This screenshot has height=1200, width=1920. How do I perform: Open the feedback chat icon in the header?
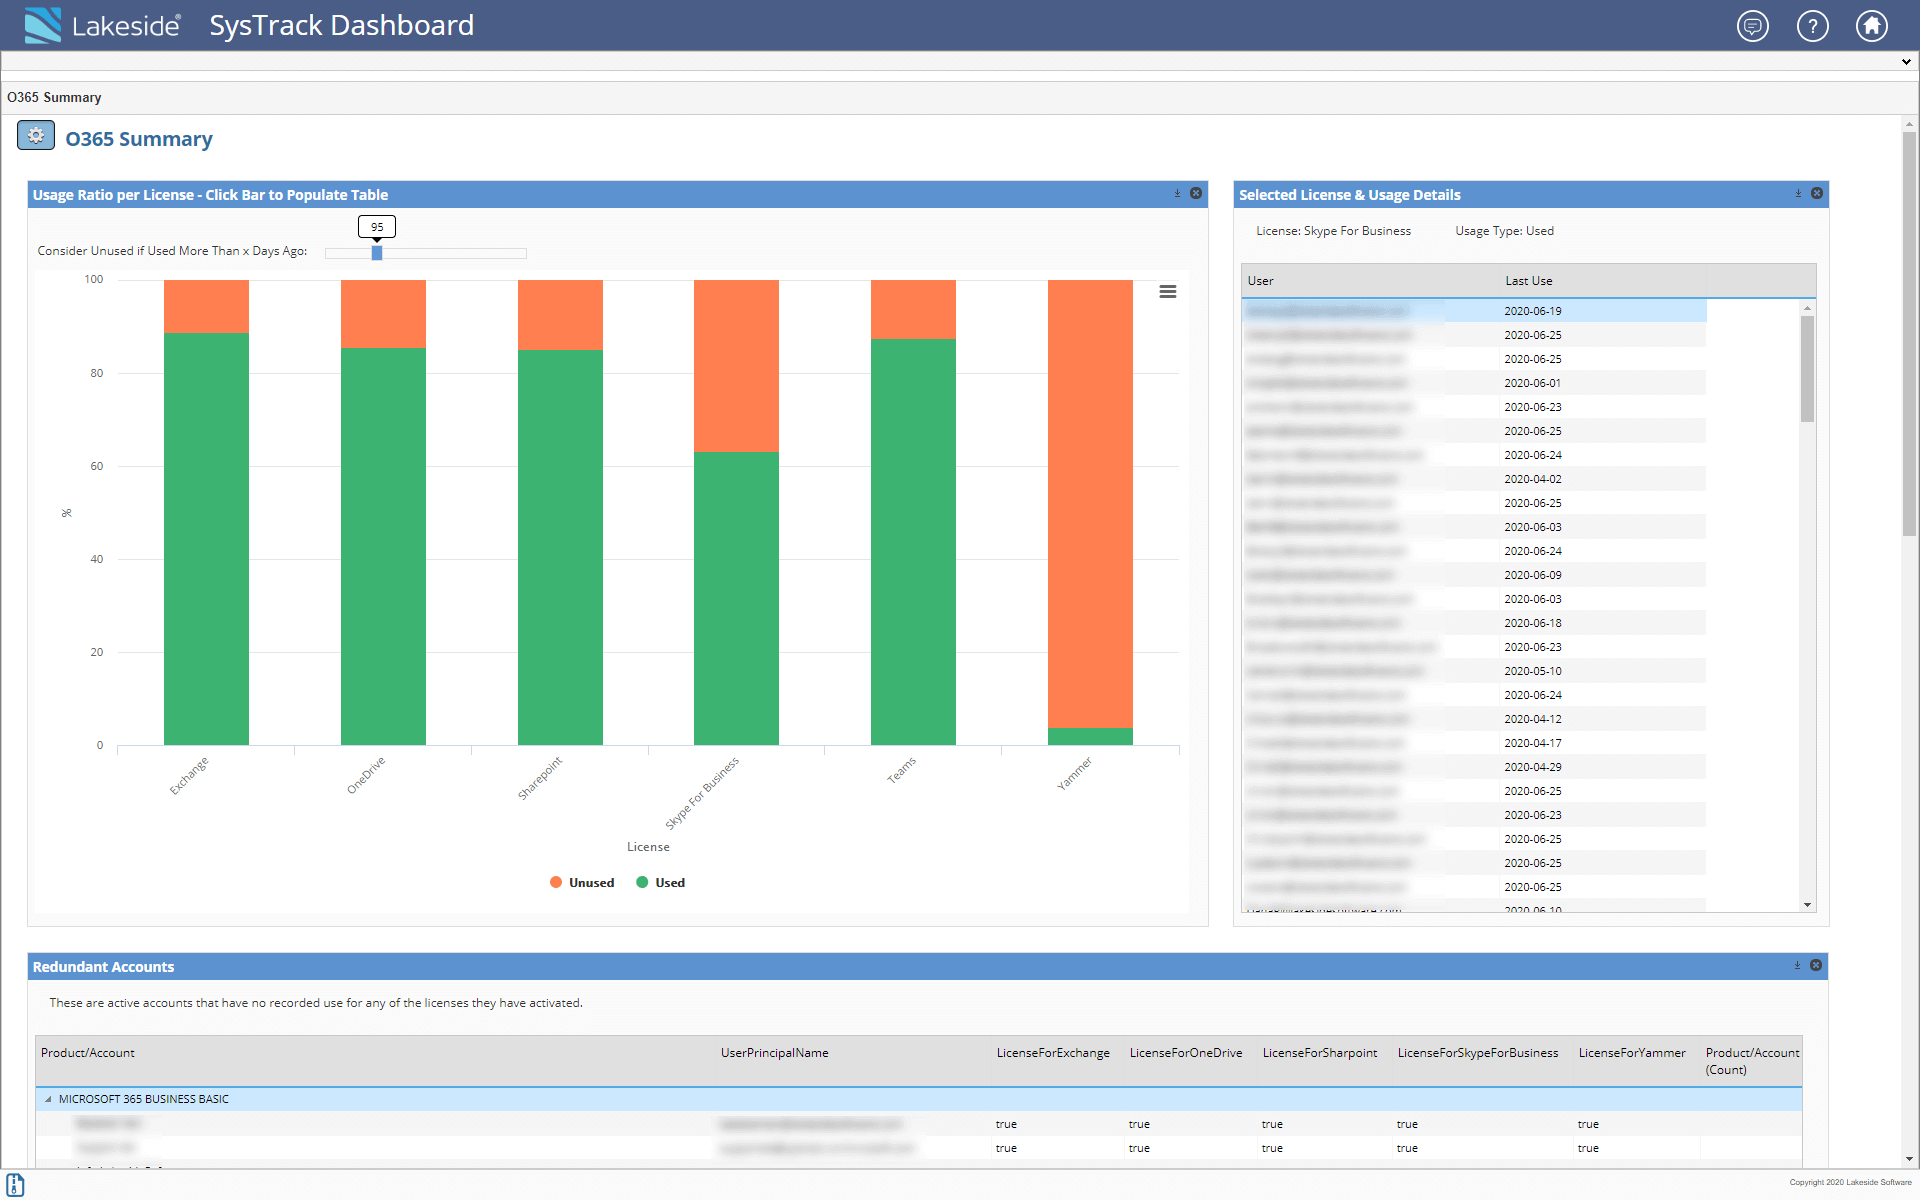pyautogui.click(x=1752, y=26)
